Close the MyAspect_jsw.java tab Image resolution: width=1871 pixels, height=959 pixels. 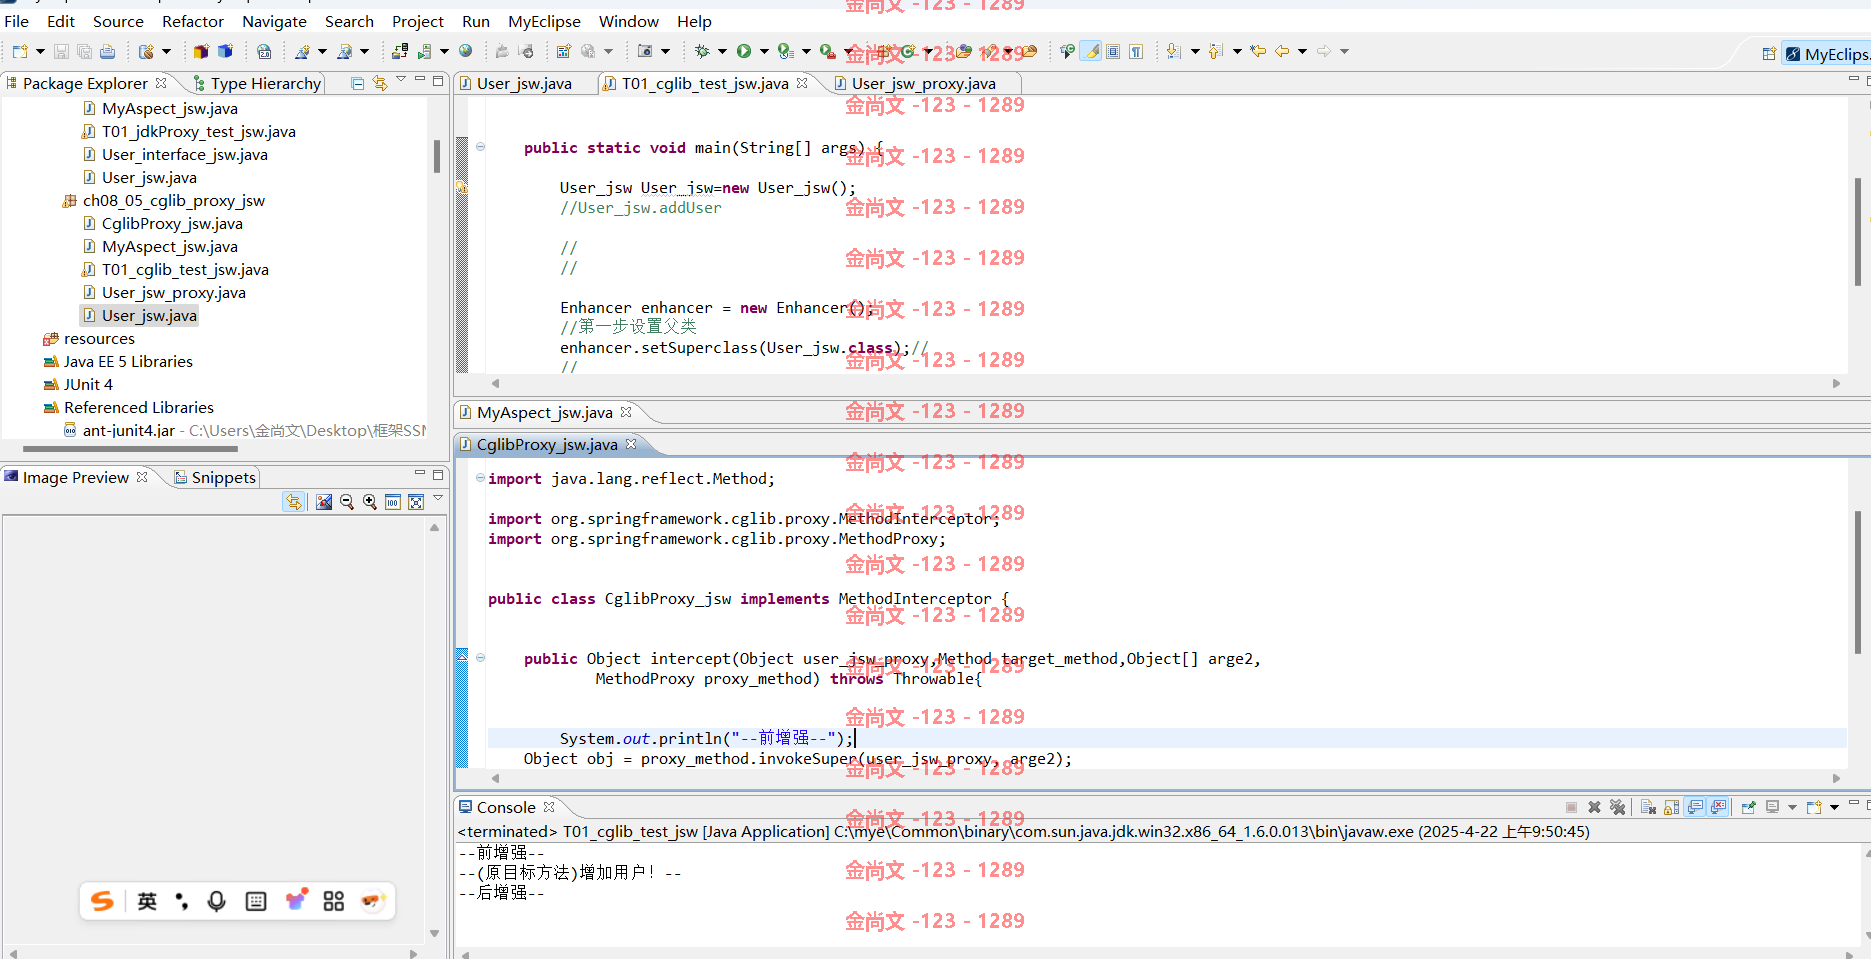pos(626,412)
